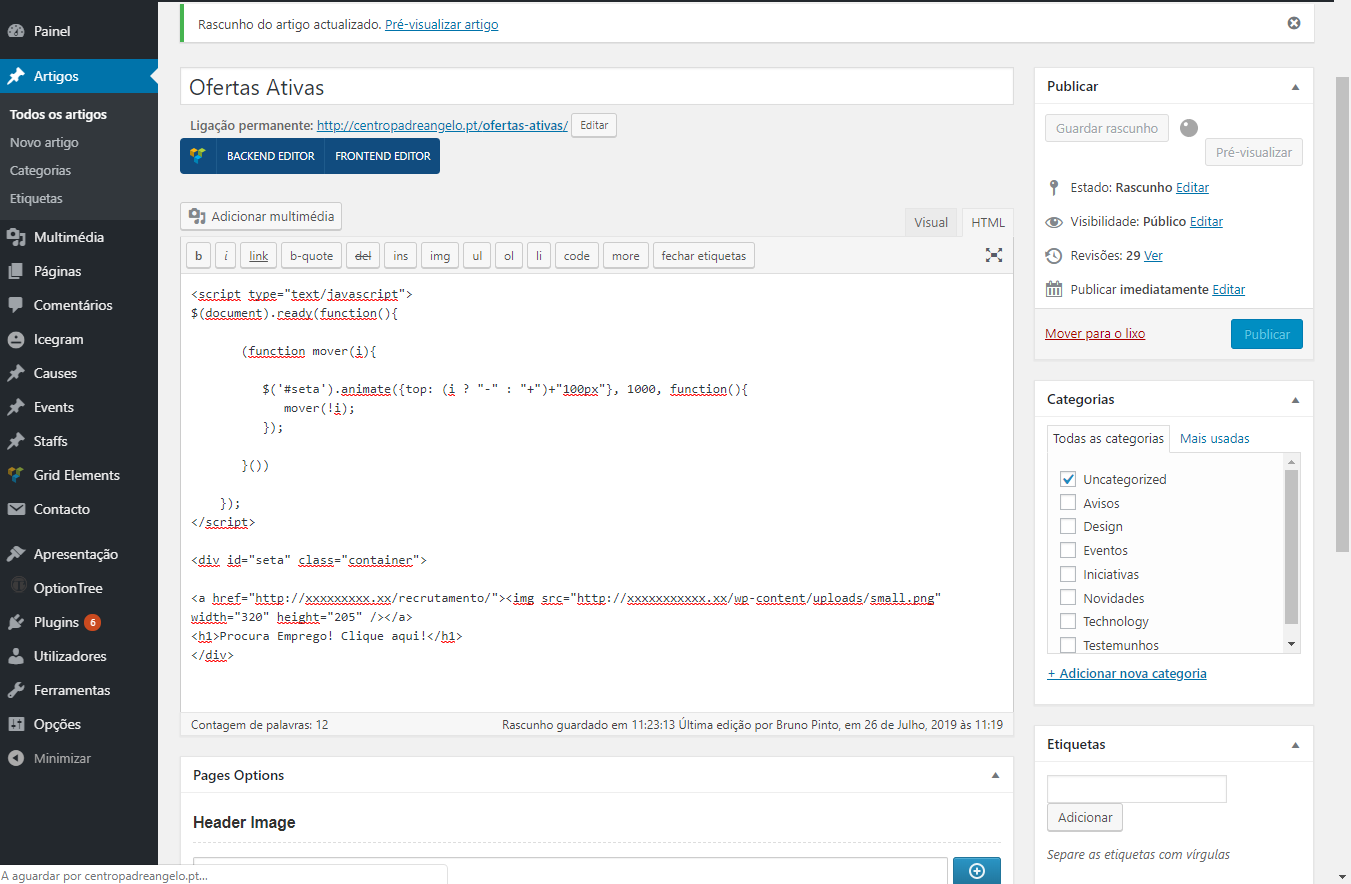Click the fechar etiquetas button

(x=704, y=256)
